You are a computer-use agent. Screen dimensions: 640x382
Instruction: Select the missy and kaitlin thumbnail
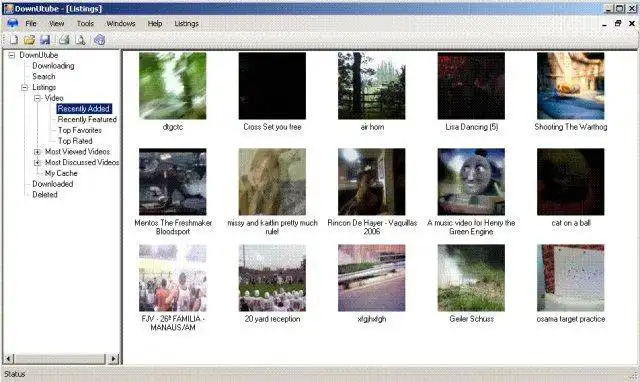coord(272,182)
